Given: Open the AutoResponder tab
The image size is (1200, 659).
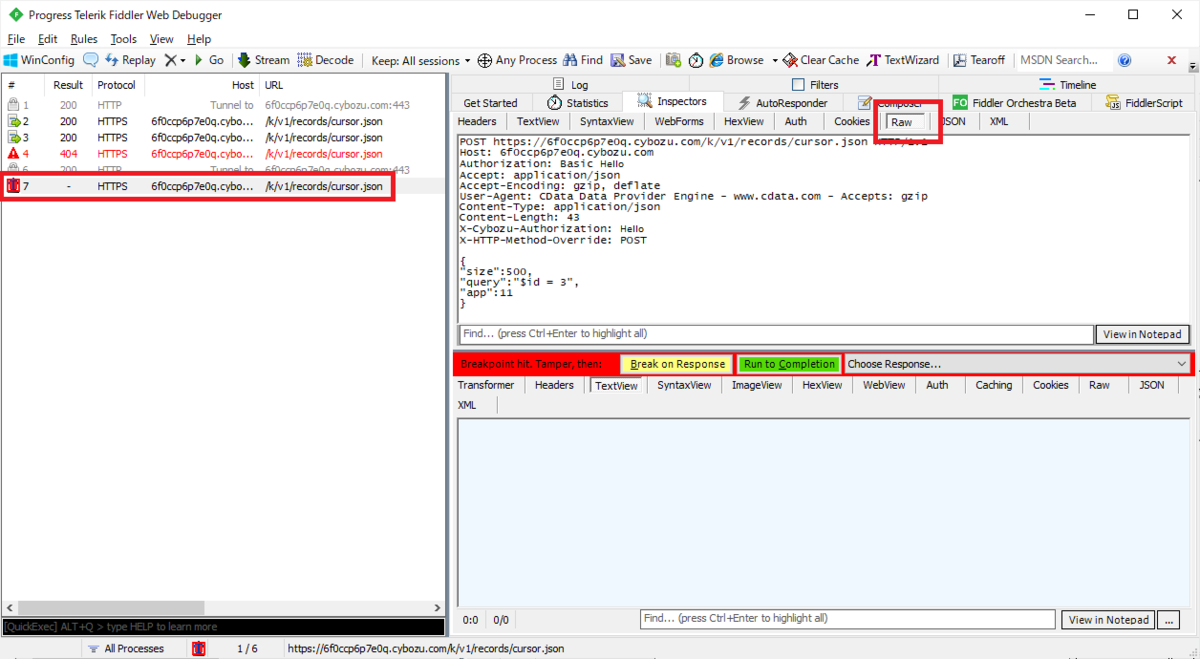Looking at the screenshot, I should [782, 103].
